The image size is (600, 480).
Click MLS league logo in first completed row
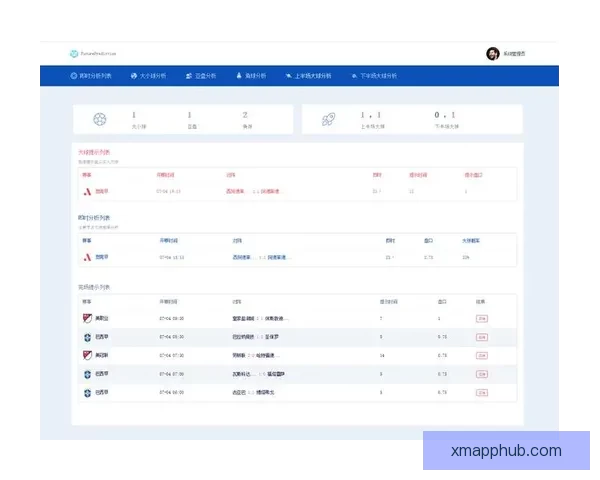pyautogui.click(x=87, y=318)
